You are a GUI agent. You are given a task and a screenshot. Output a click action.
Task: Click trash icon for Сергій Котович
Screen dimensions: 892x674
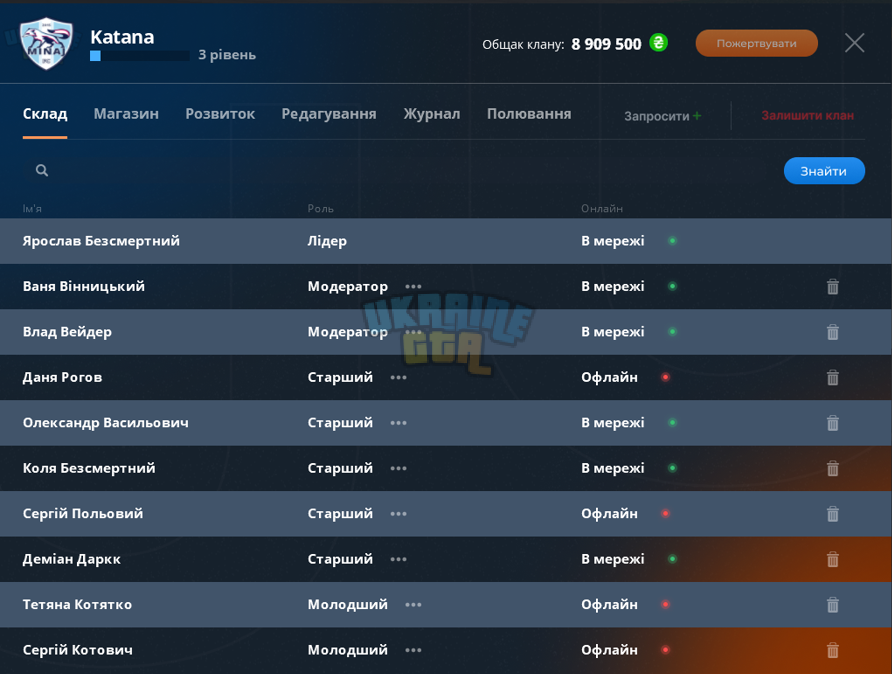coord(832,650)
